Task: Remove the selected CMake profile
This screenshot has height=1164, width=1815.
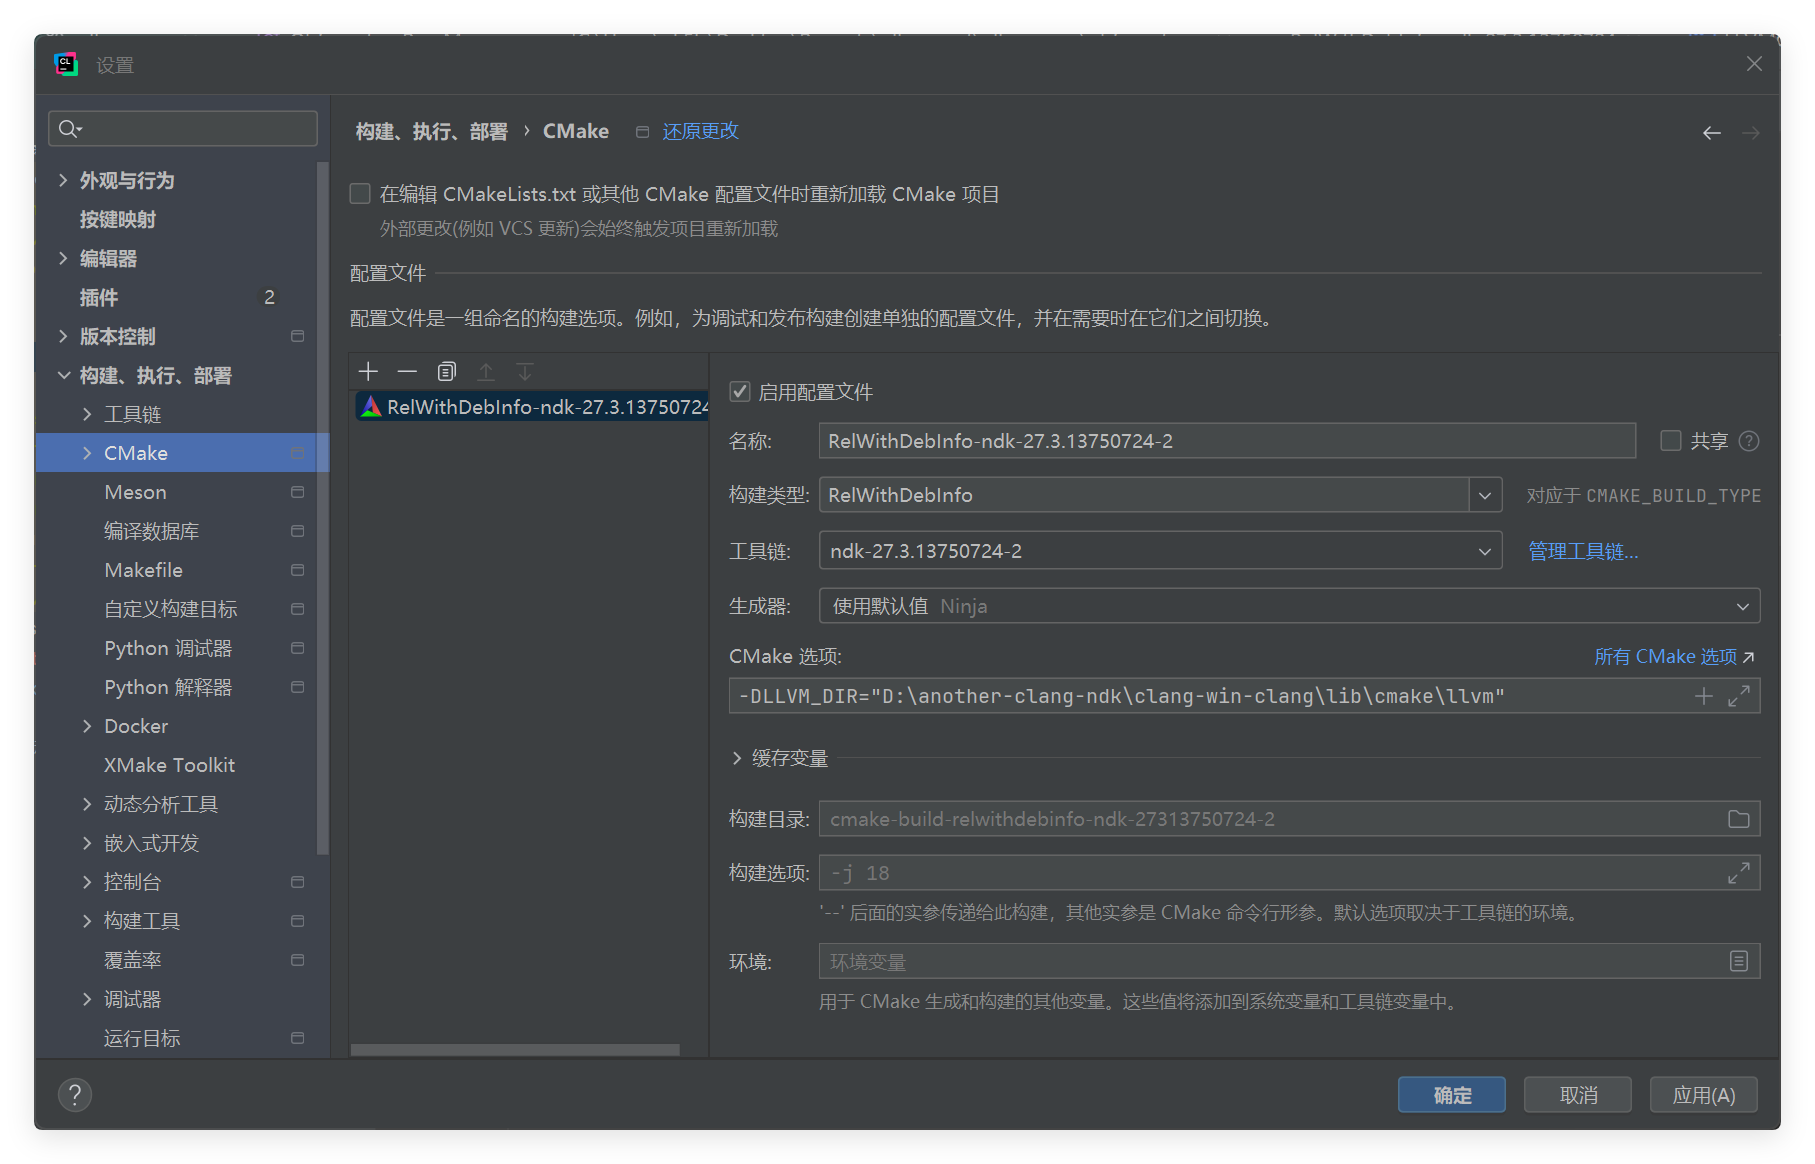Action: click(407, 372)
